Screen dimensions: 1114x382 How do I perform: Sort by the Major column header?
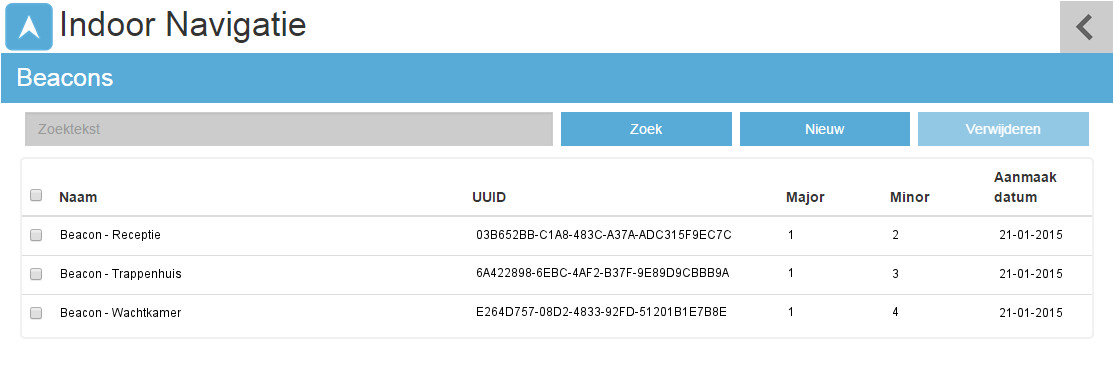(805, 197)
